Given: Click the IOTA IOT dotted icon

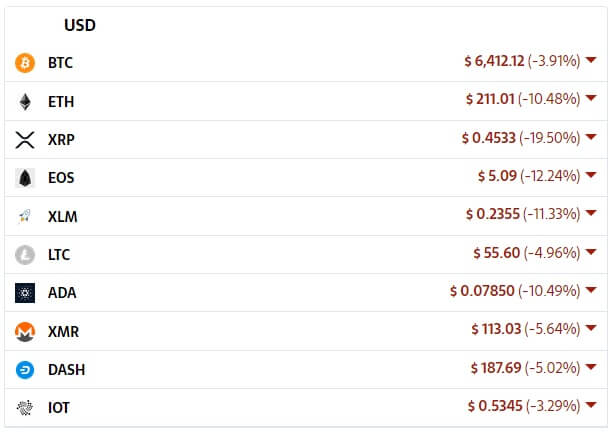Looking at the screenshot, I should pyautogui.click(x=25, y=408).
